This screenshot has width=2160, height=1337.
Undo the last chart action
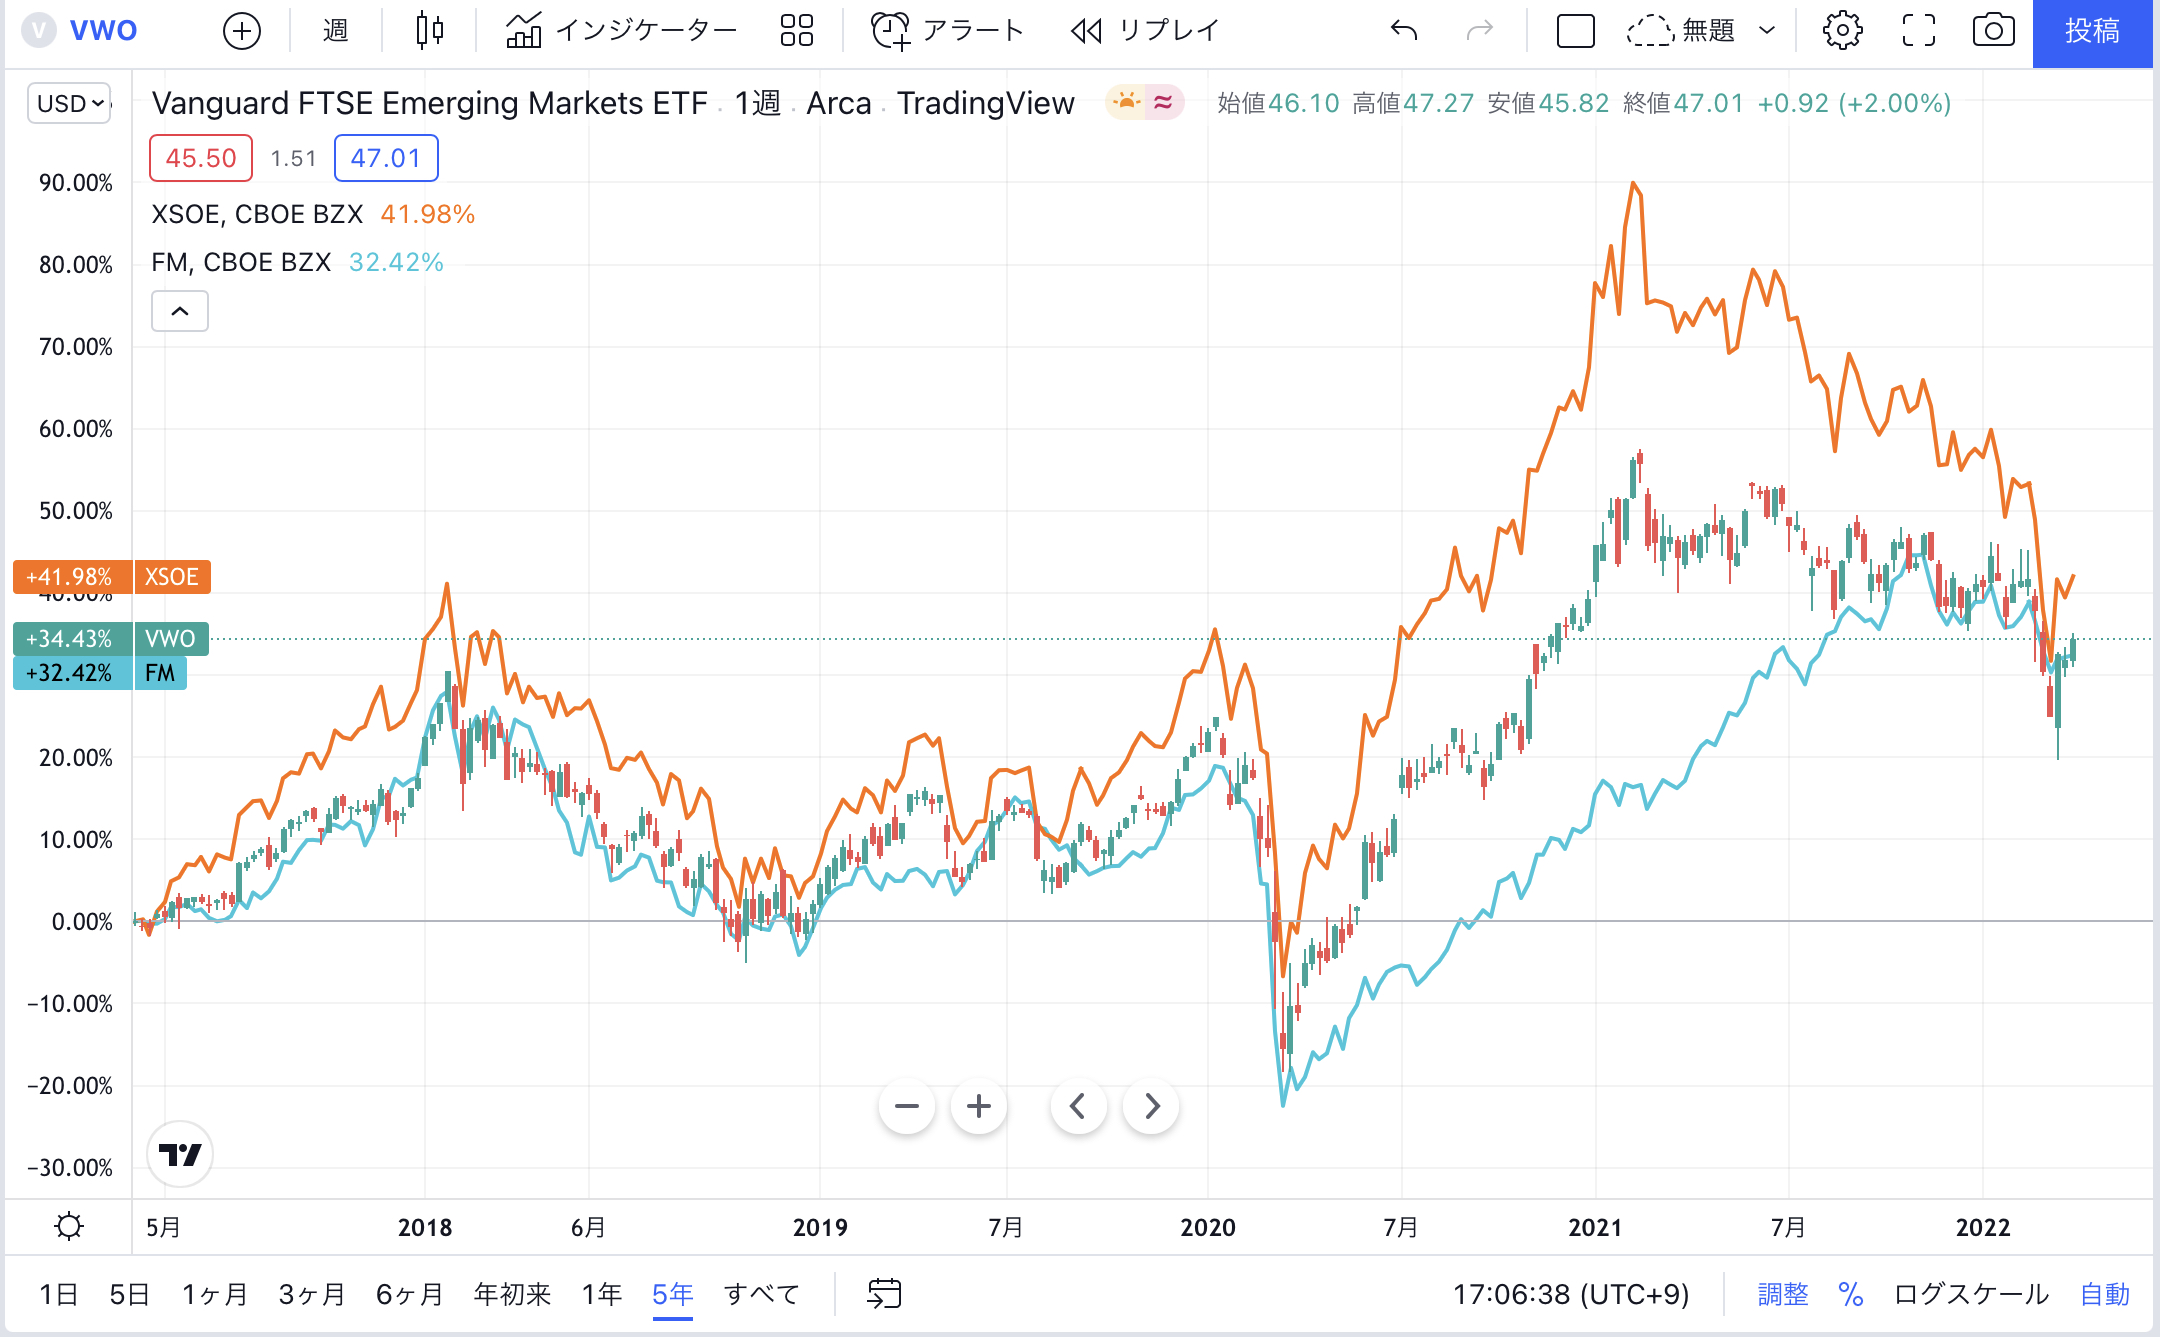point(1404,31)
